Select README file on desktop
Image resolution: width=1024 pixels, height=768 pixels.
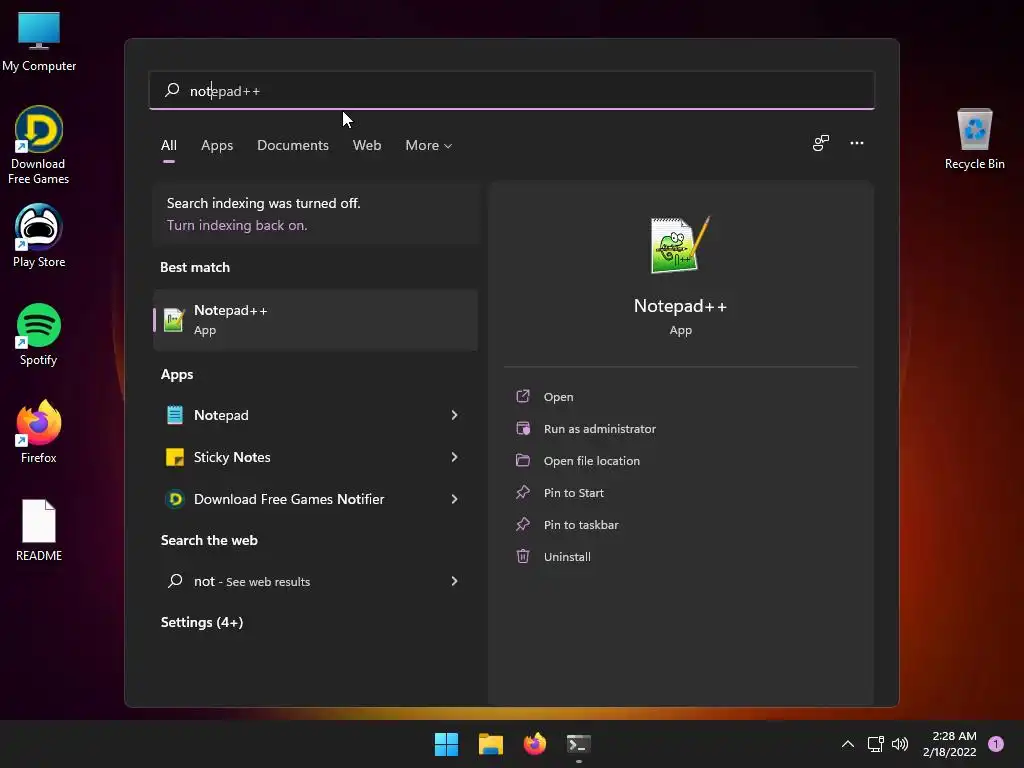pos(39,530)
